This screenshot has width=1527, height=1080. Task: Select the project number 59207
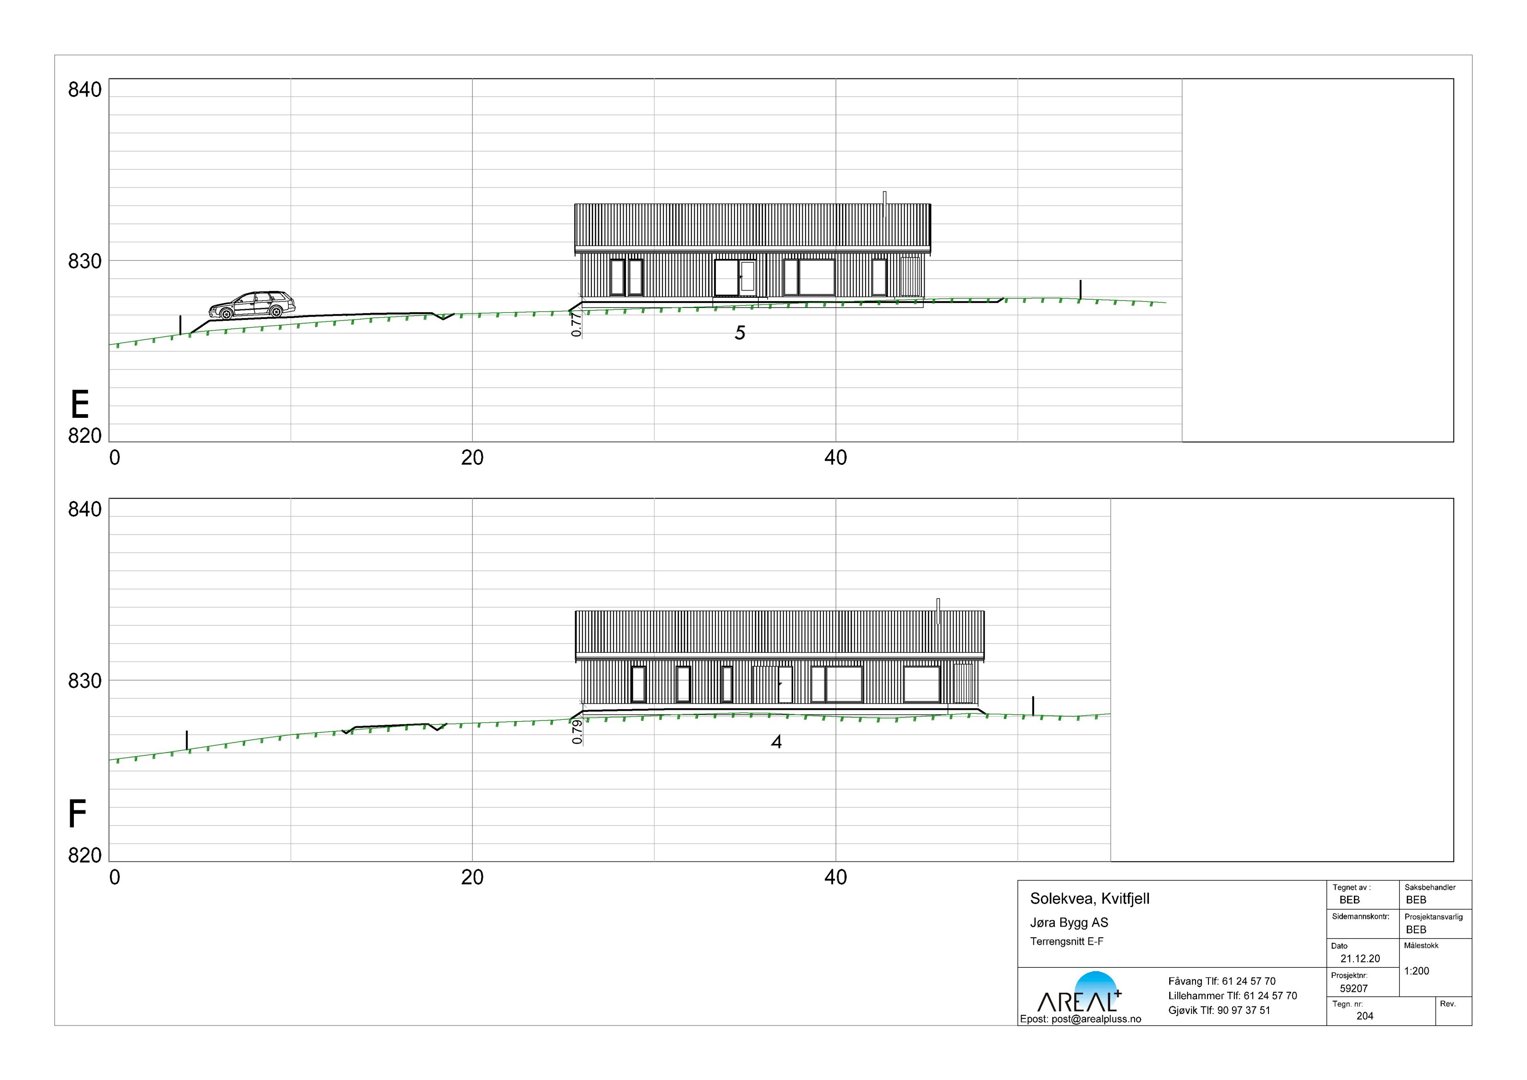pos(1353,988)
